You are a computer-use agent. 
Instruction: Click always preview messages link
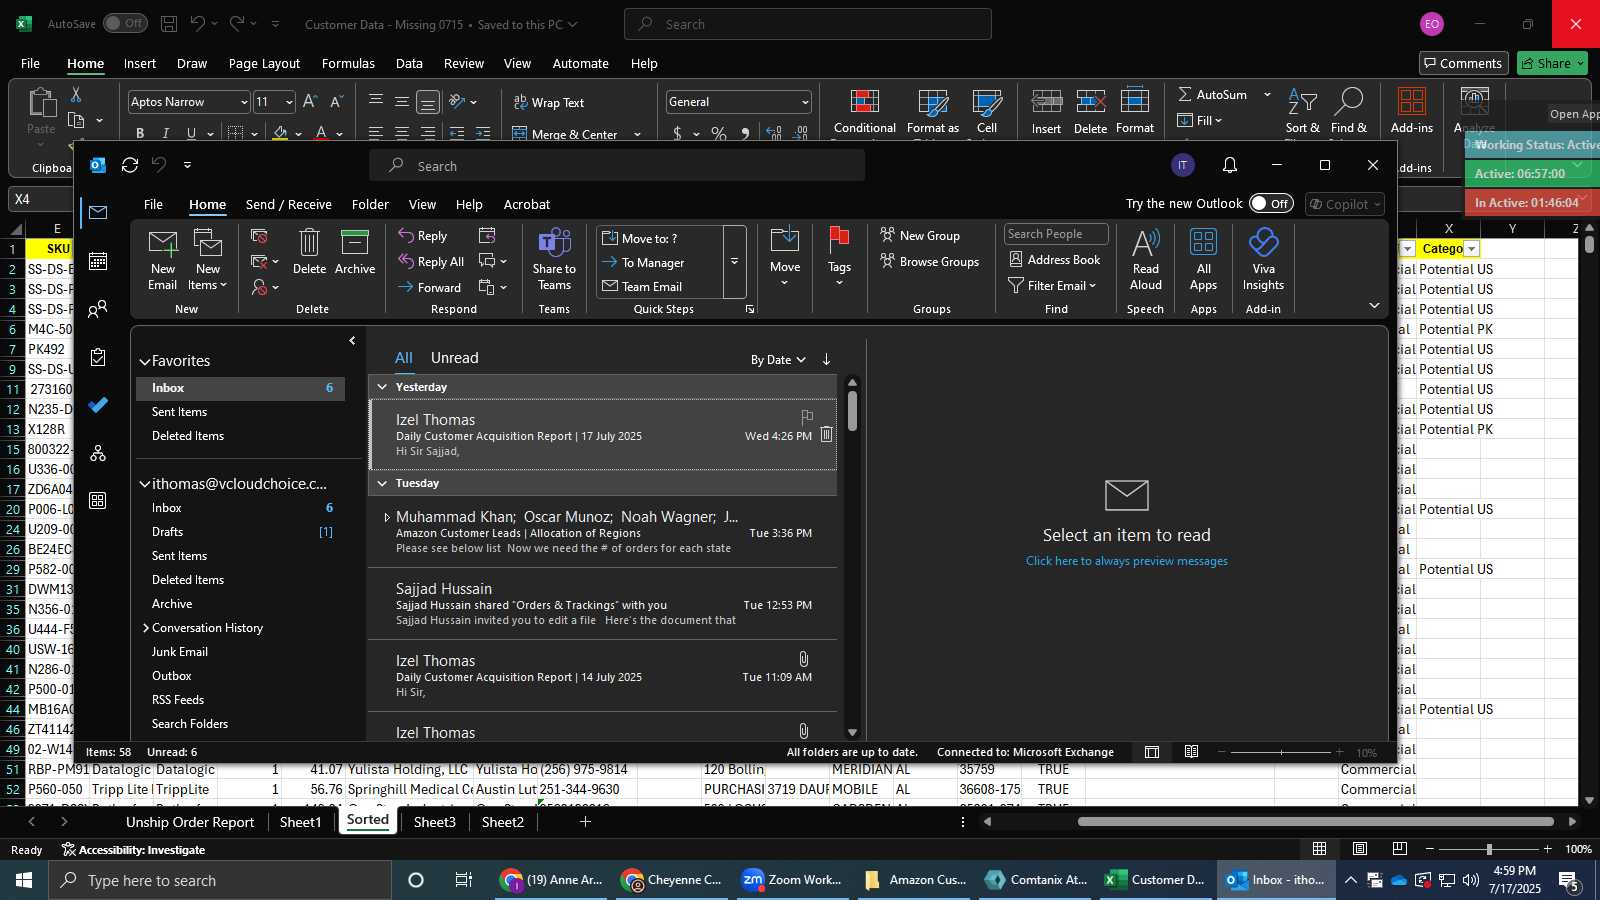[1127, 561]
